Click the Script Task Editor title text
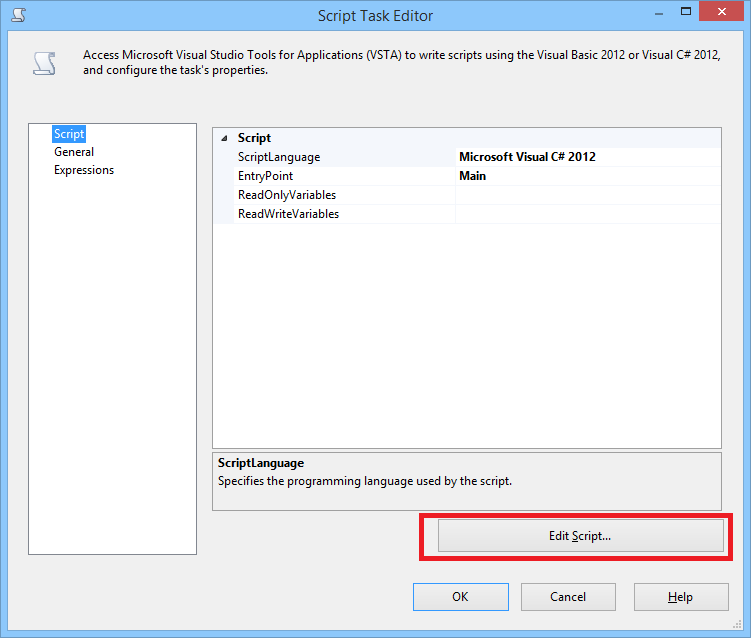Image resolution: width=751 pixels, height=638 pixels. click(x=376, y=16)
